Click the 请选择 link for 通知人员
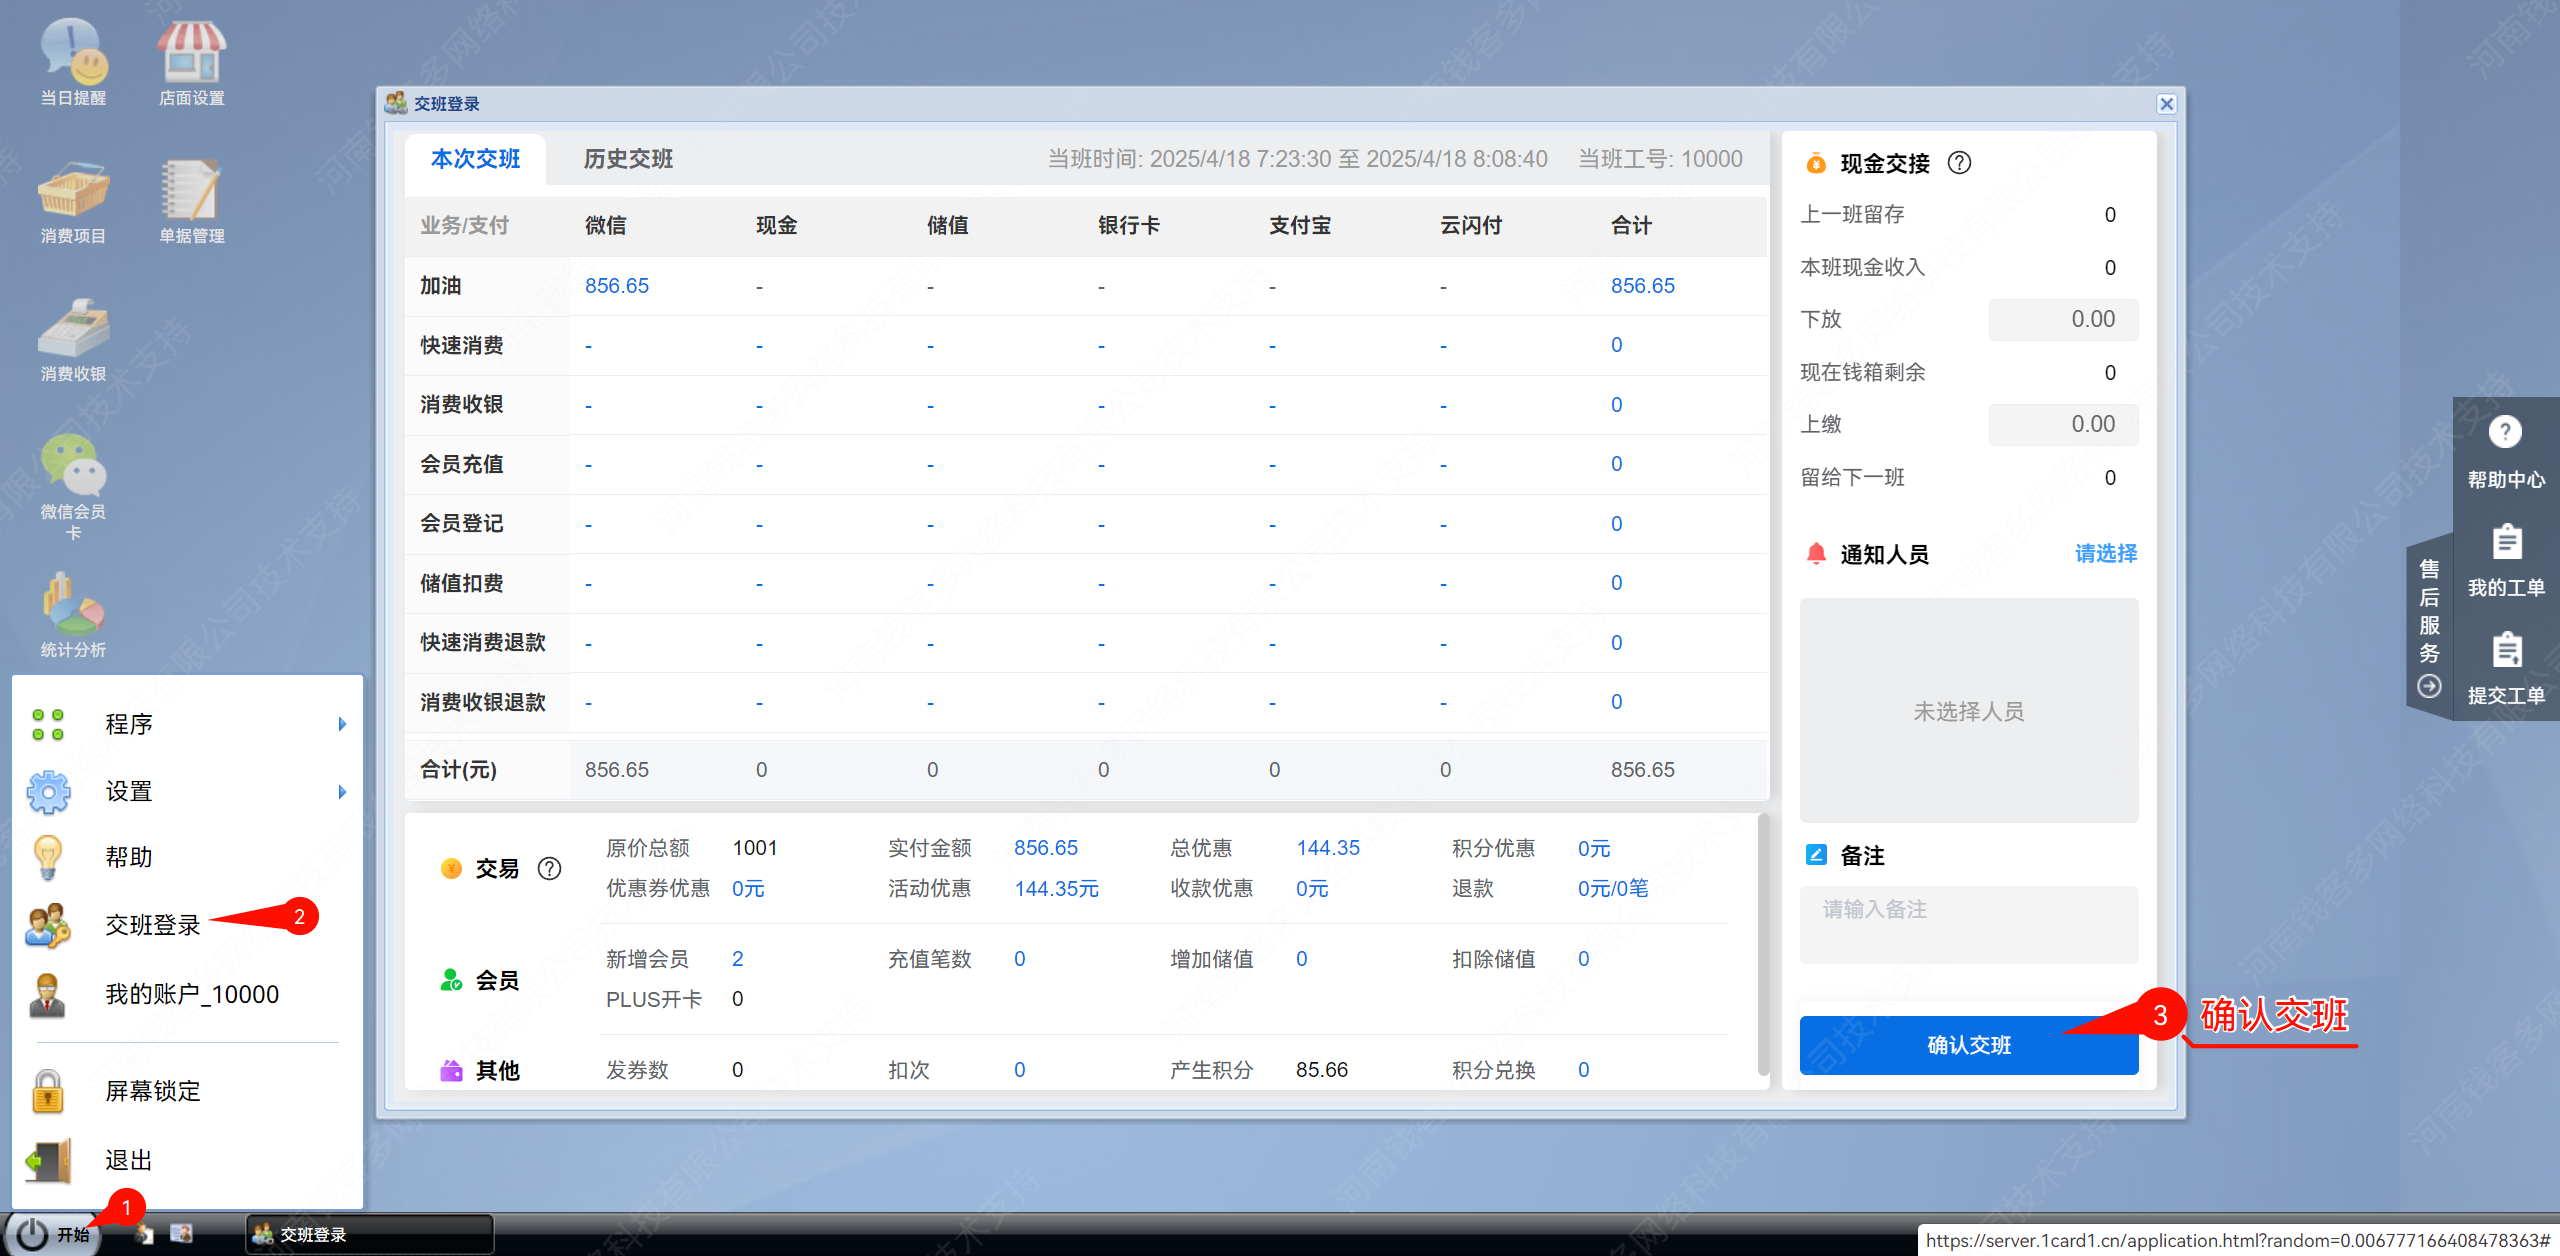This screenshot has height=1256, width=2560. coord(2105,554)
